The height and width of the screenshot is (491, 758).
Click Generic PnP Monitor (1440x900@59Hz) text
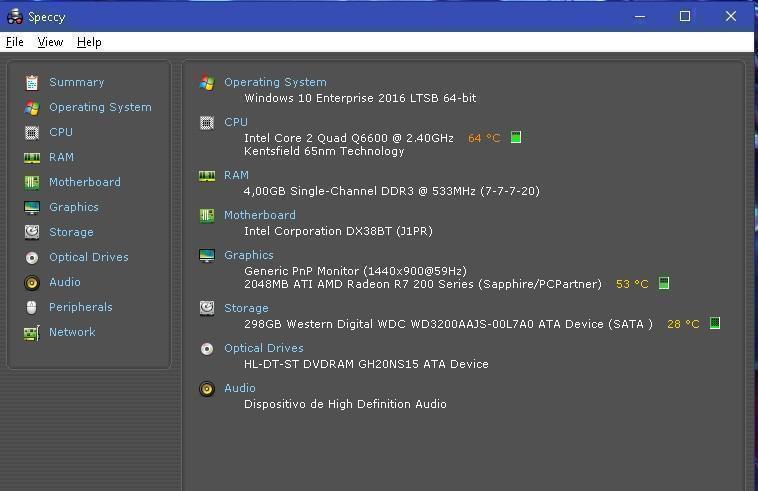[x=355, y=271]
